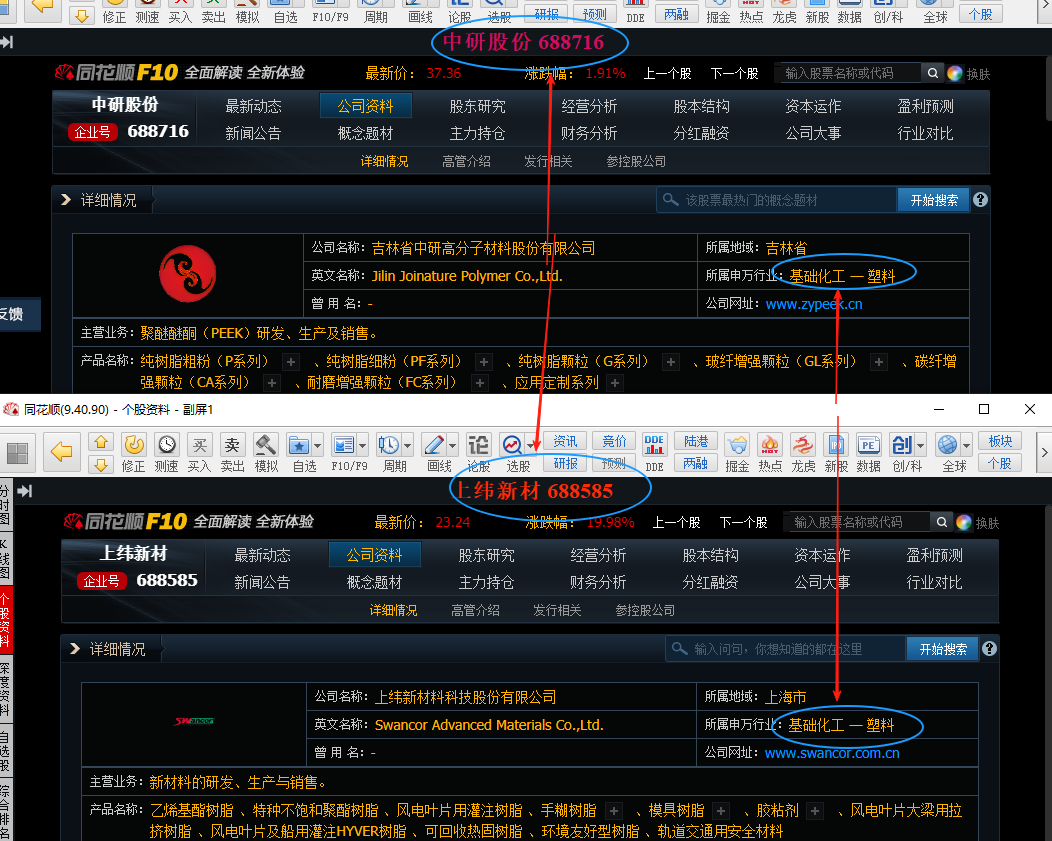Open 盈利预测 in 上纬新材 page
This screenshot has width=1052, height=841.
point(934,555)
